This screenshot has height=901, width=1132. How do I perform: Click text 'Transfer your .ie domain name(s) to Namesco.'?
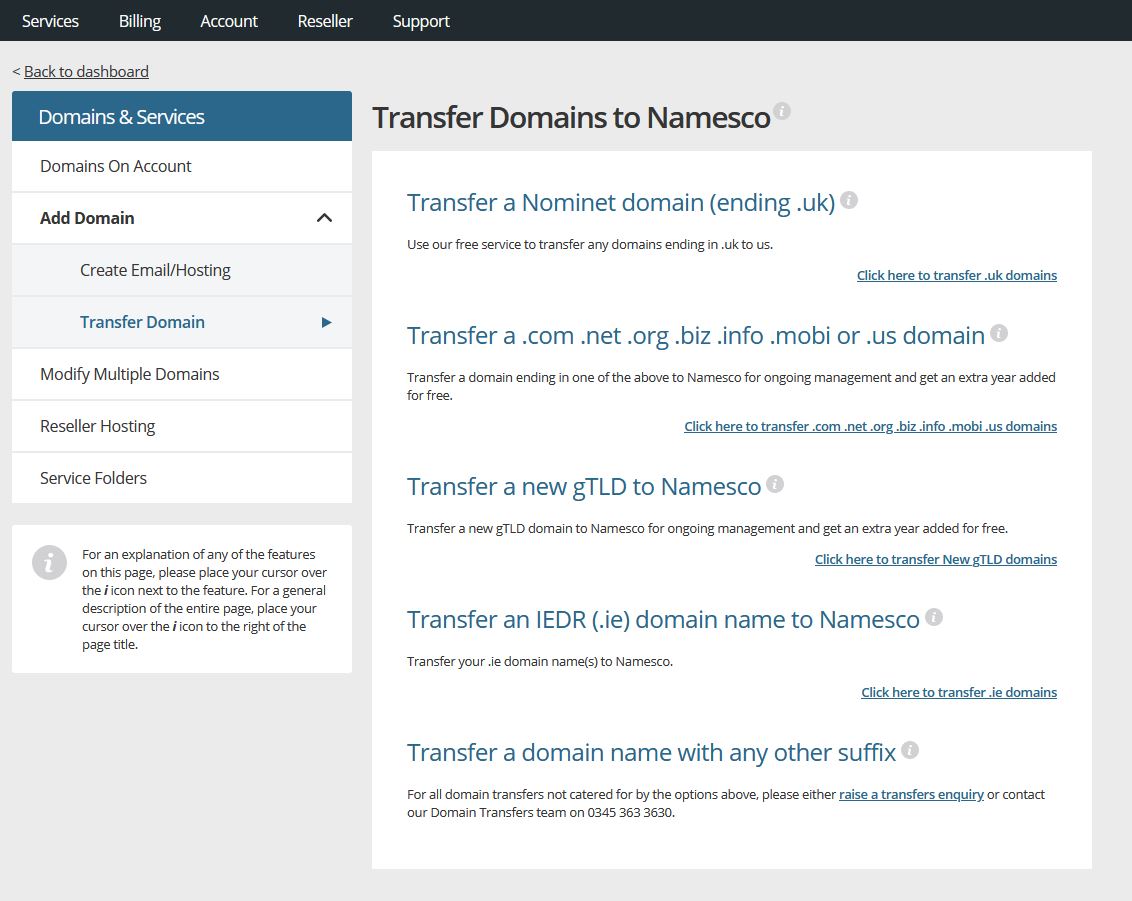[x=540, y=661]
